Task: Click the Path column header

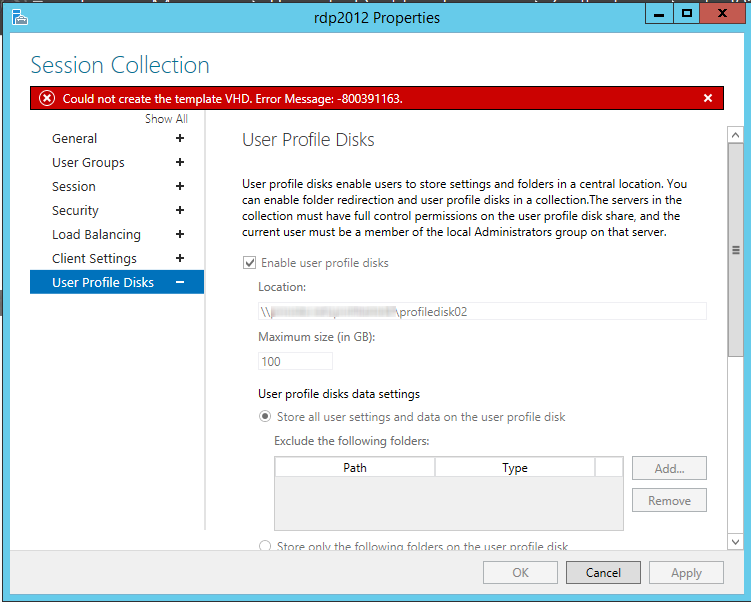Action: point(355,467)
